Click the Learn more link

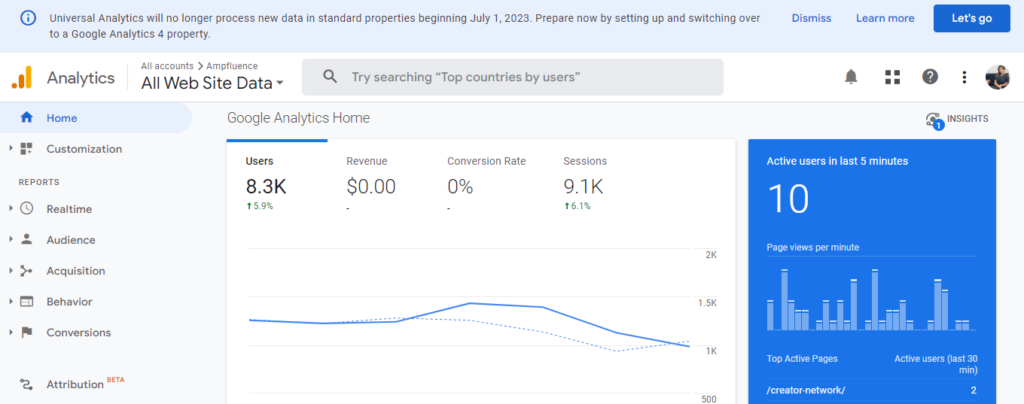pos(885,18)
